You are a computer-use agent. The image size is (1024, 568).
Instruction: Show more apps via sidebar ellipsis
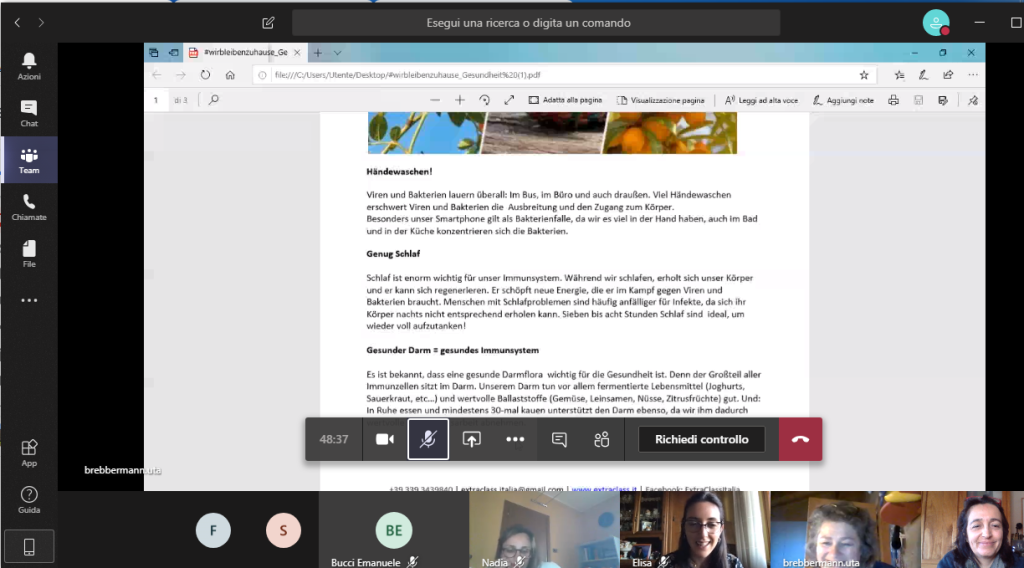(x=29, y=300)
